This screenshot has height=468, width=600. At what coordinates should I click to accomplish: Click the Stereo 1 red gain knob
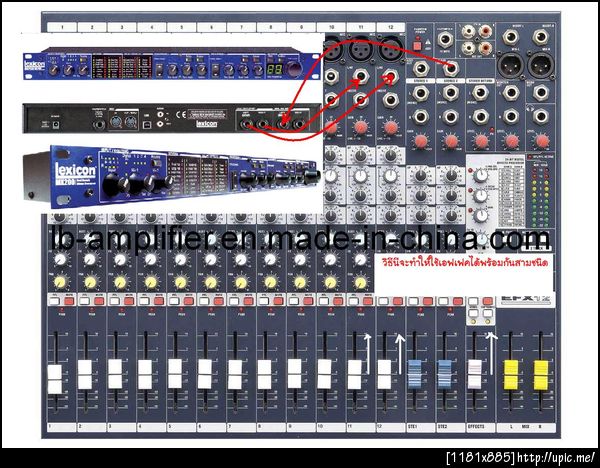(x=421, y=141)
